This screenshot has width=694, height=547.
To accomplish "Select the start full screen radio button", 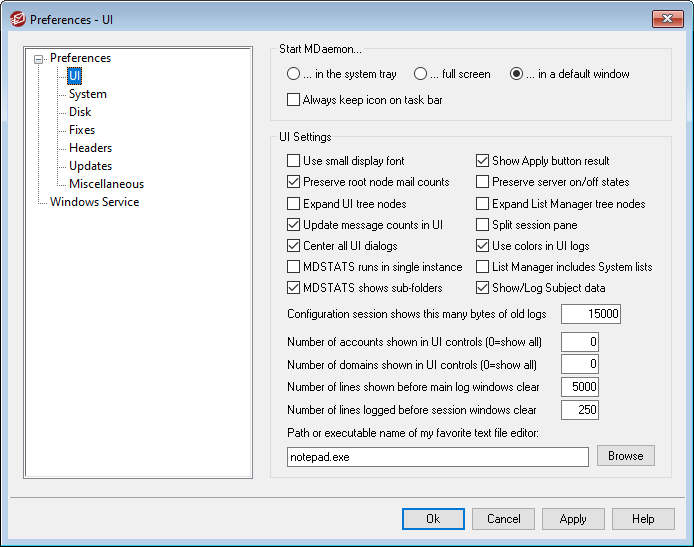I will [x=421, y=74].
